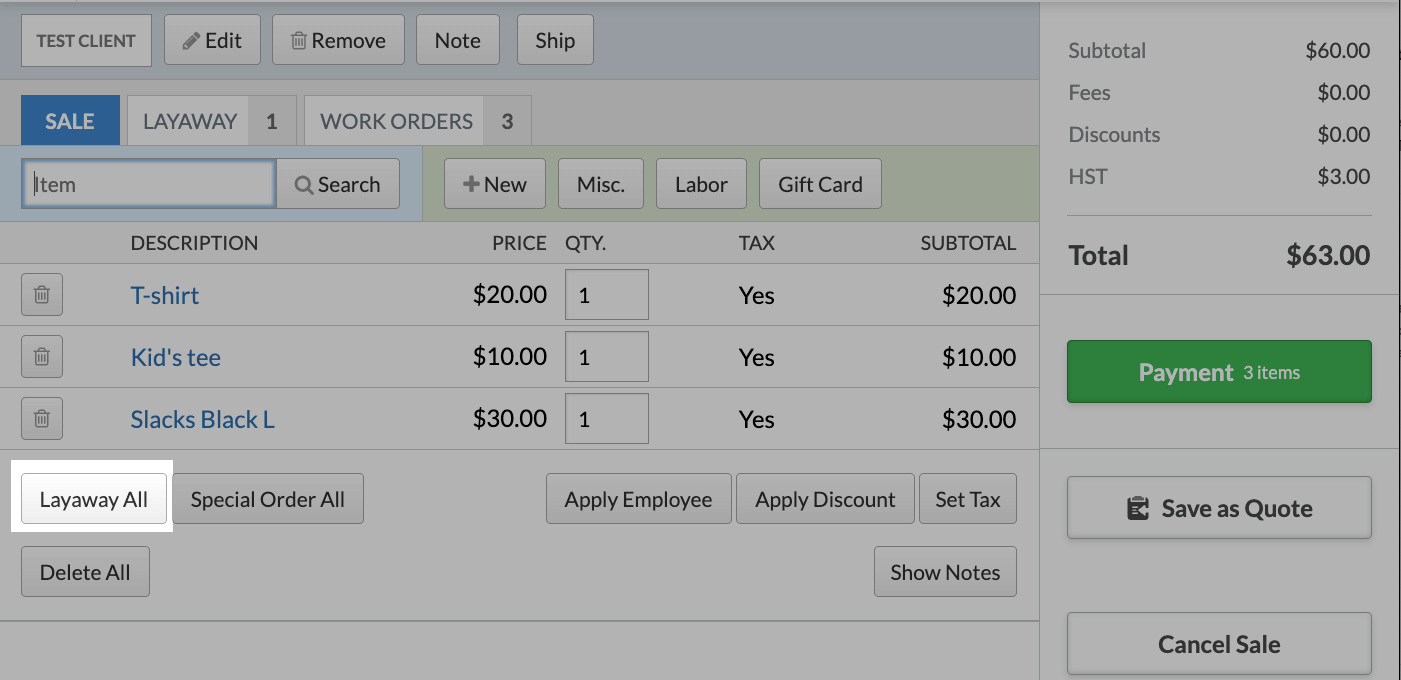Click the Fees label in the summary
The height and width of the screenshot is (680, 1401).
point(1089,93)
